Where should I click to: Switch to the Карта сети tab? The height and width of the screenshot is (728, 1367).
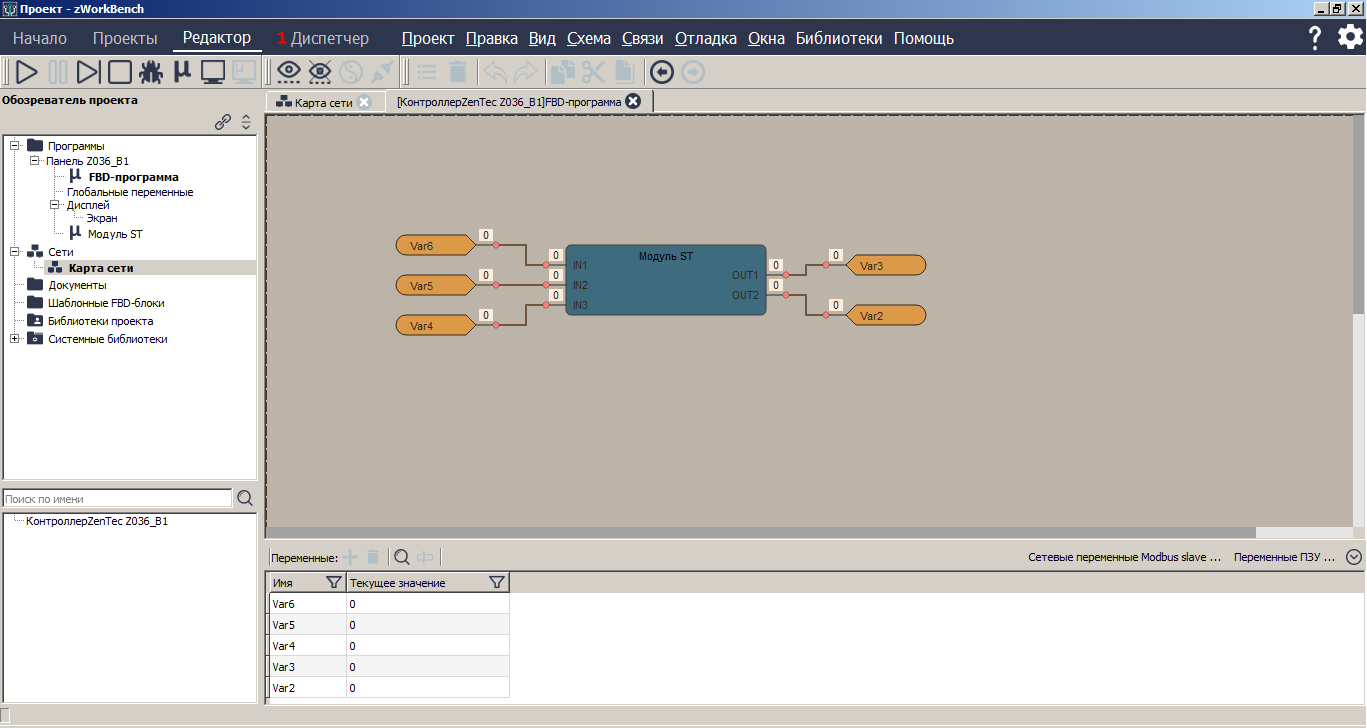pyautogui.click(x=323, y=102)
